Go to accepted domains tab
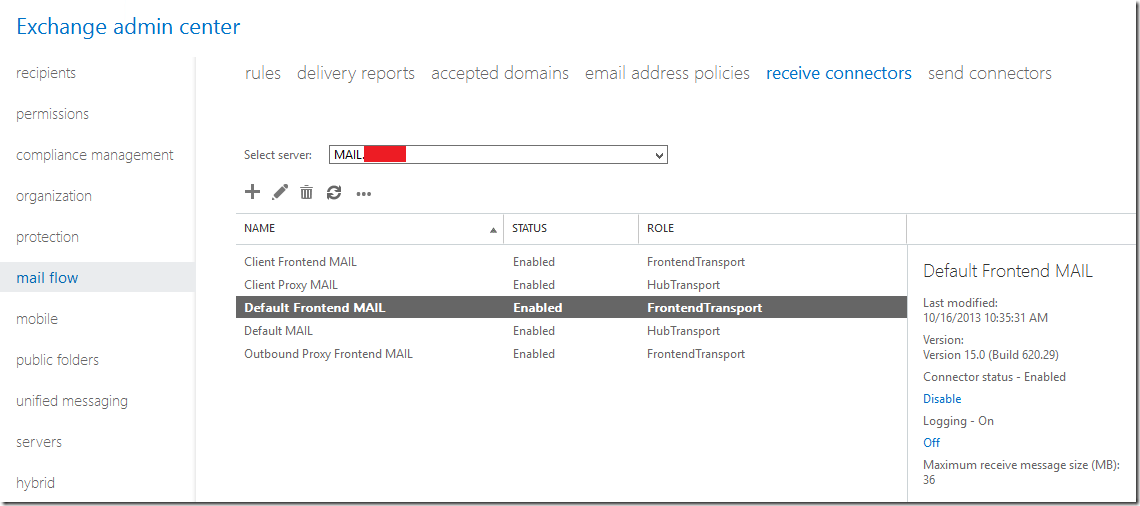This screenshot has width=1140, height=506. click(500, 73)
